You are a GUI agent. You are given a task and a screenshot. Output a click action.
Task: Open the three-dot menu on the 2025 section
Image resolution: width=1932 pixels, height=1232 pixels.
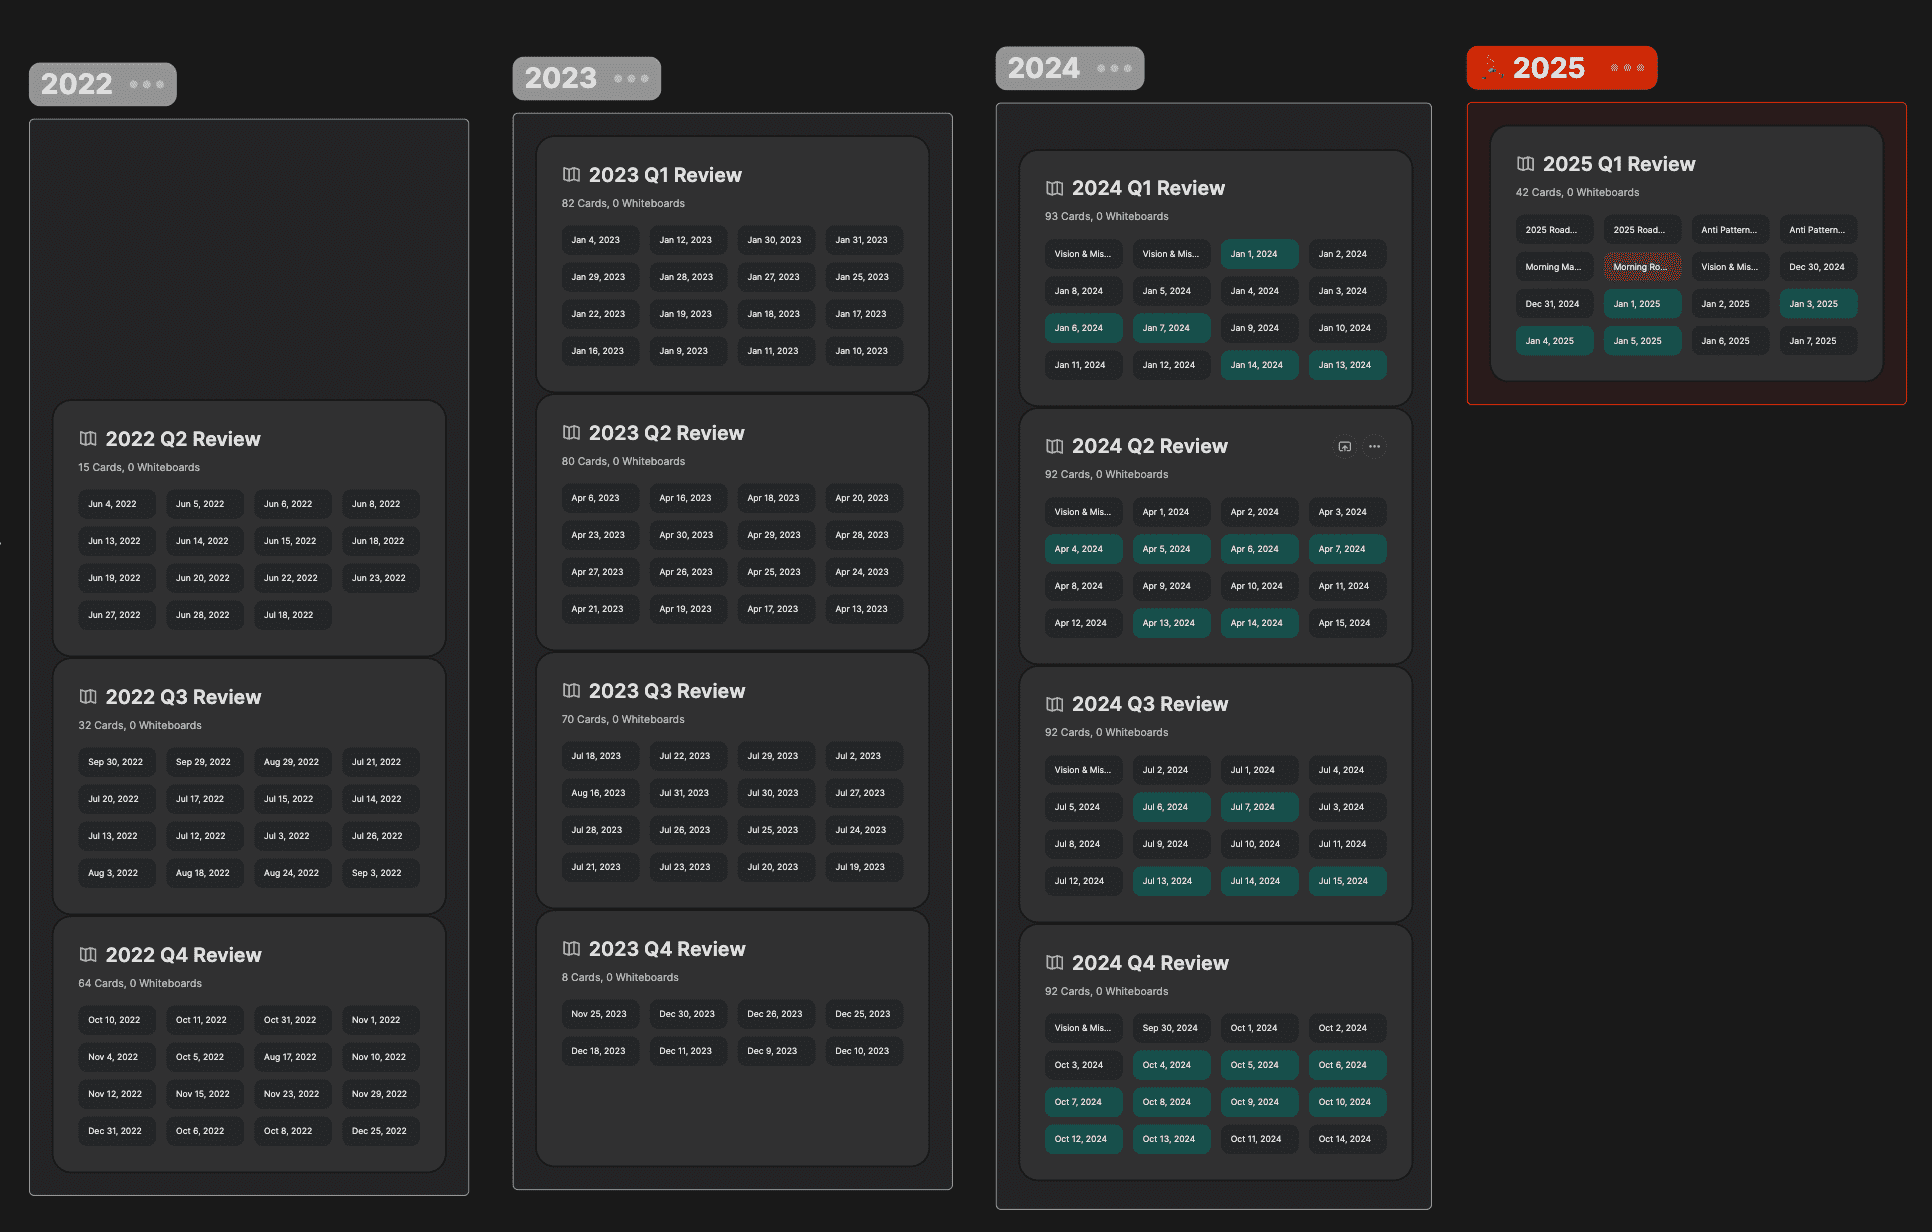(x=1627, y=68)
